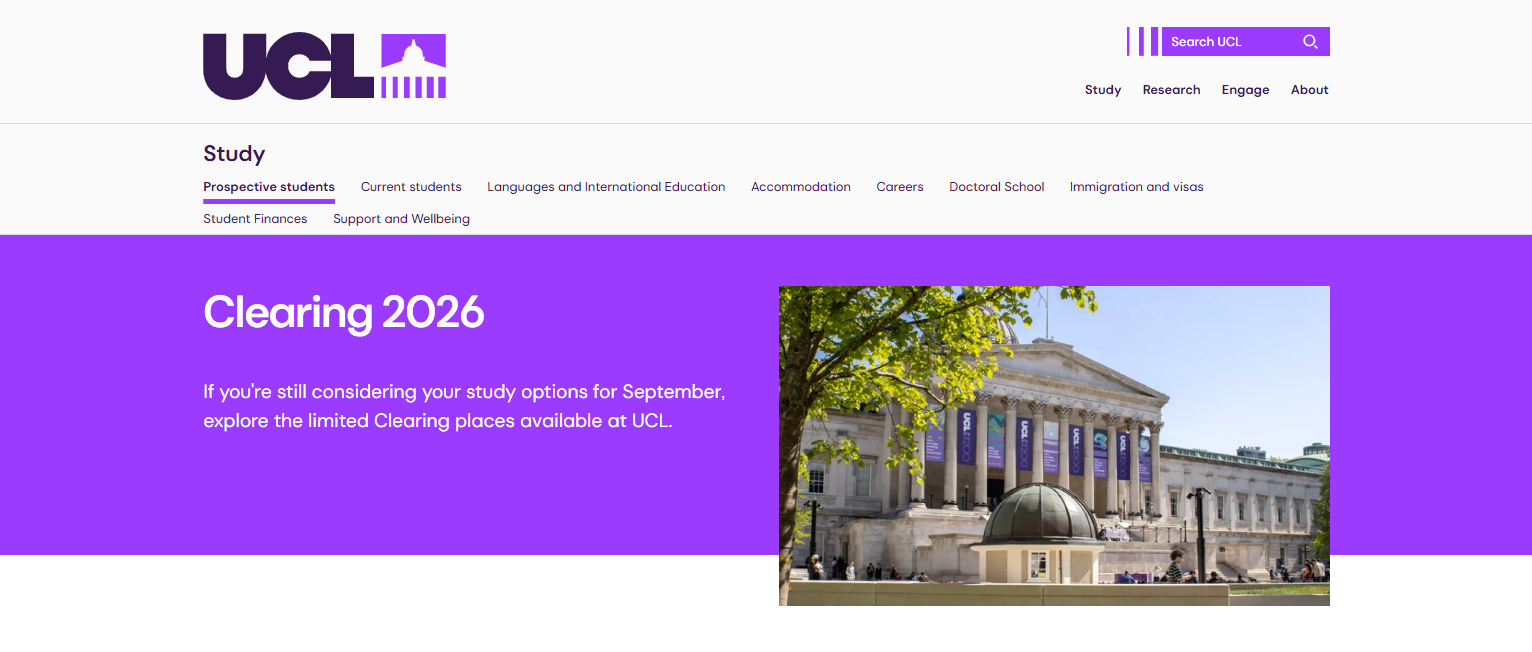
Task: Open the Engage top menu
Action: point(1245,90)
